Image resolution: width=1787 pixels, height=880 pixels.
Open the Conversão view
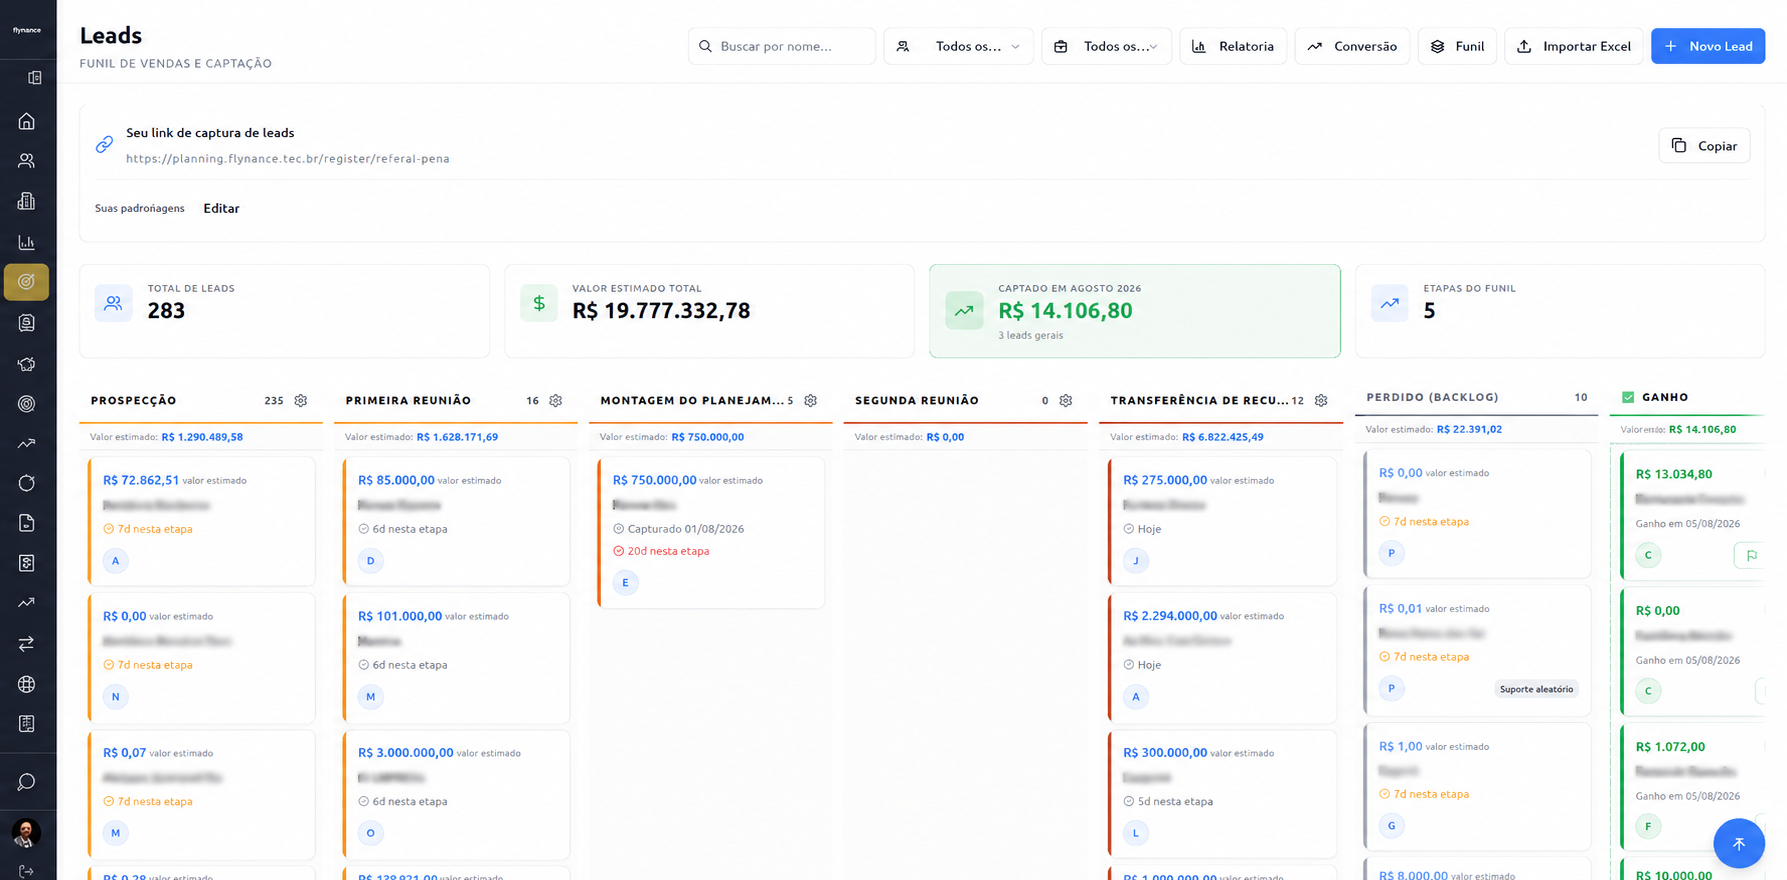point(1352,46)
